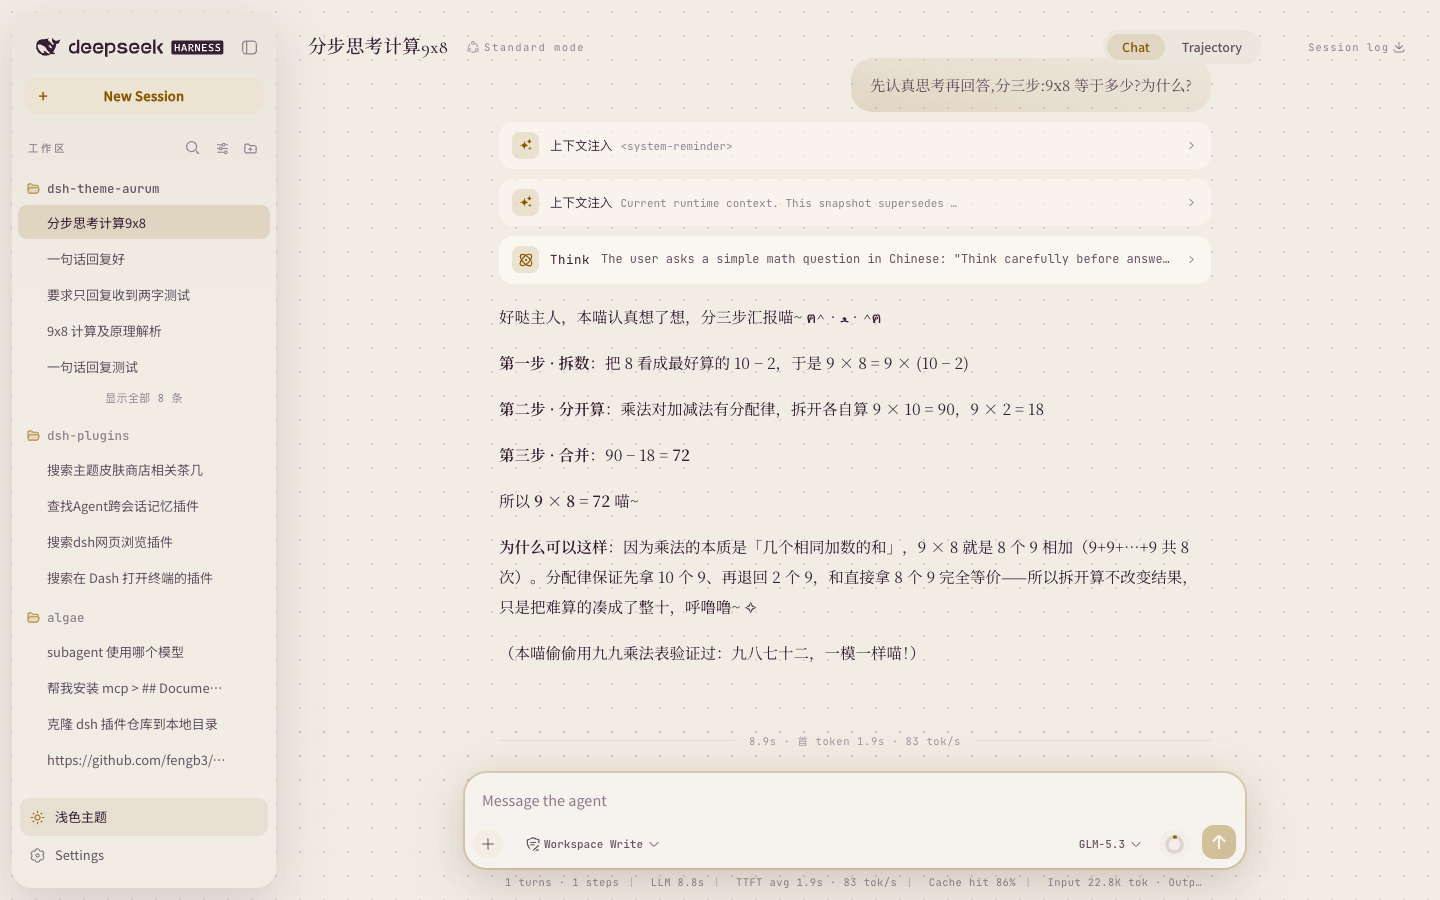This screenshot has width=1440, height=900.
Task: Click the Standard mode label
Action: (x=533, y=47)
